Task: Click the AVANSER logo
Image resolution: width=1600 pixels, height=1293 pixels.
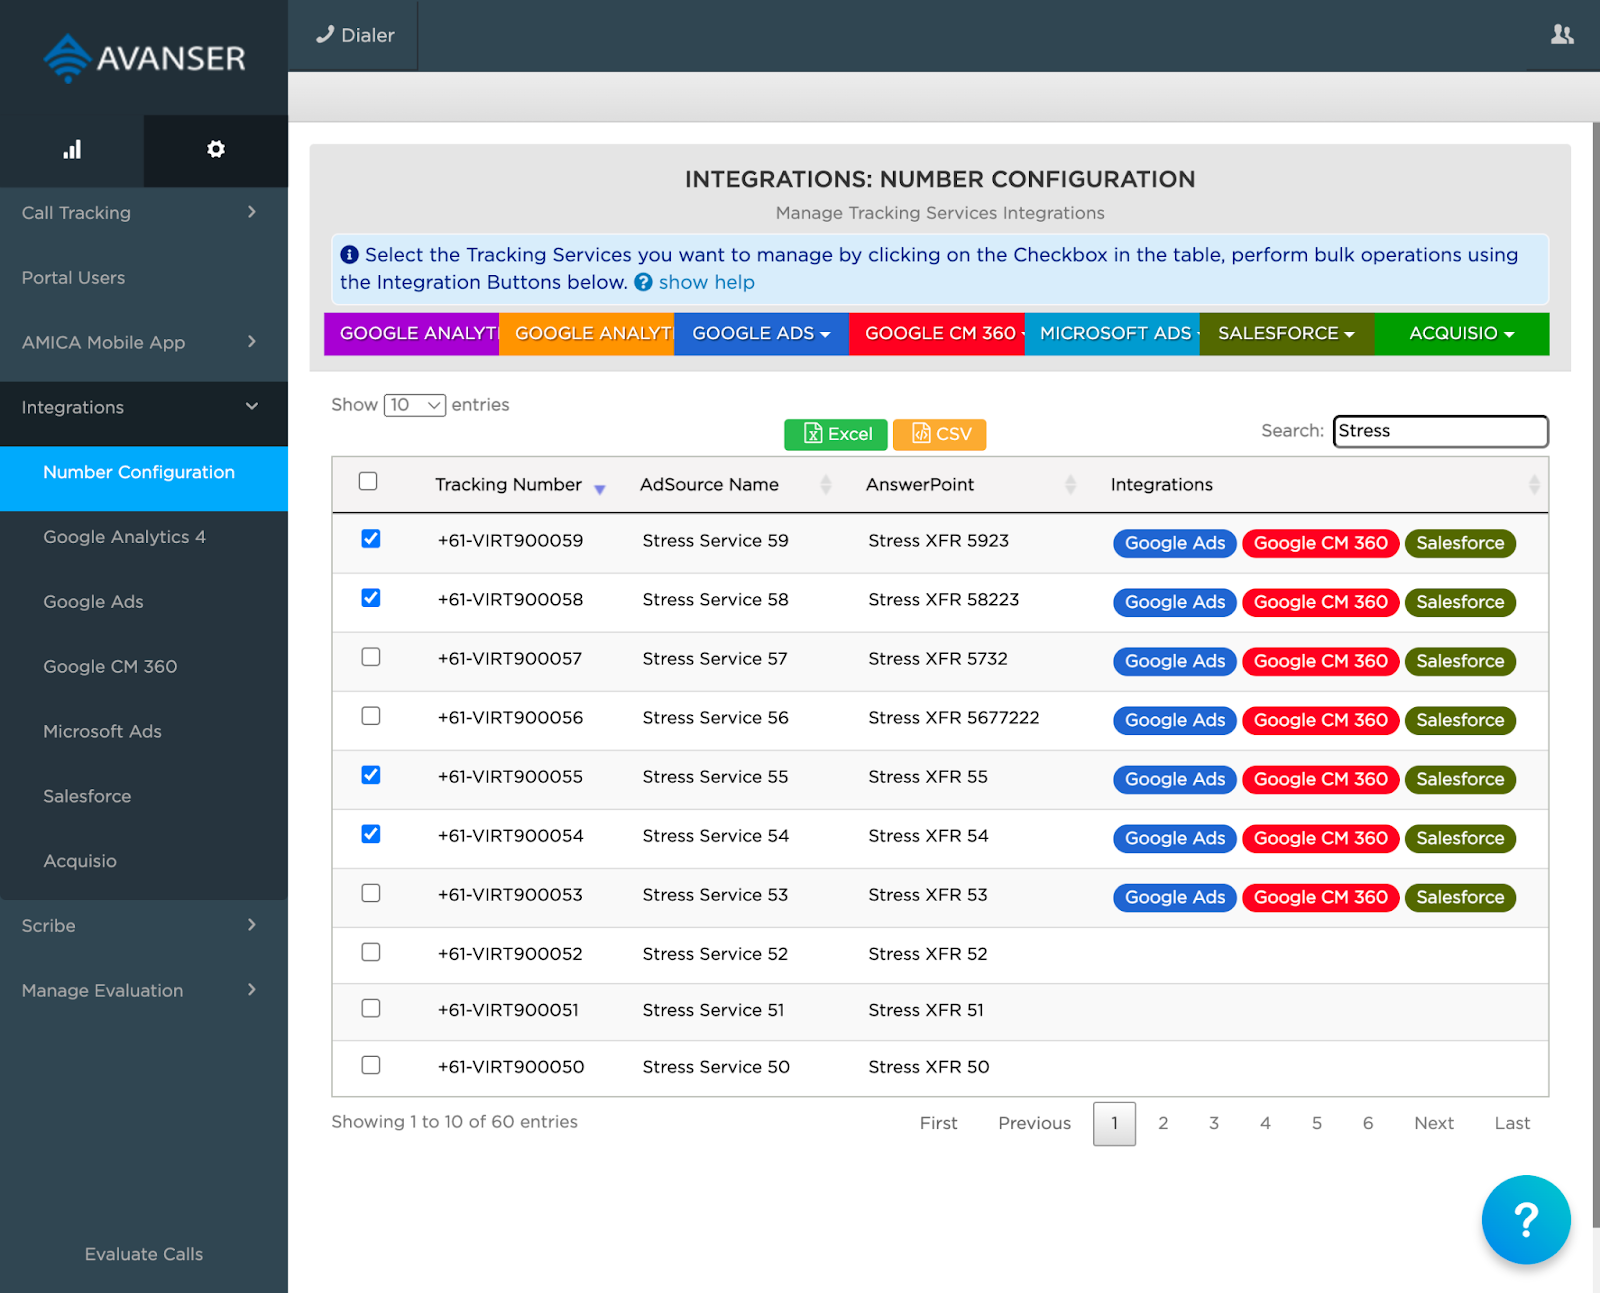Action: tap(144, 58)
